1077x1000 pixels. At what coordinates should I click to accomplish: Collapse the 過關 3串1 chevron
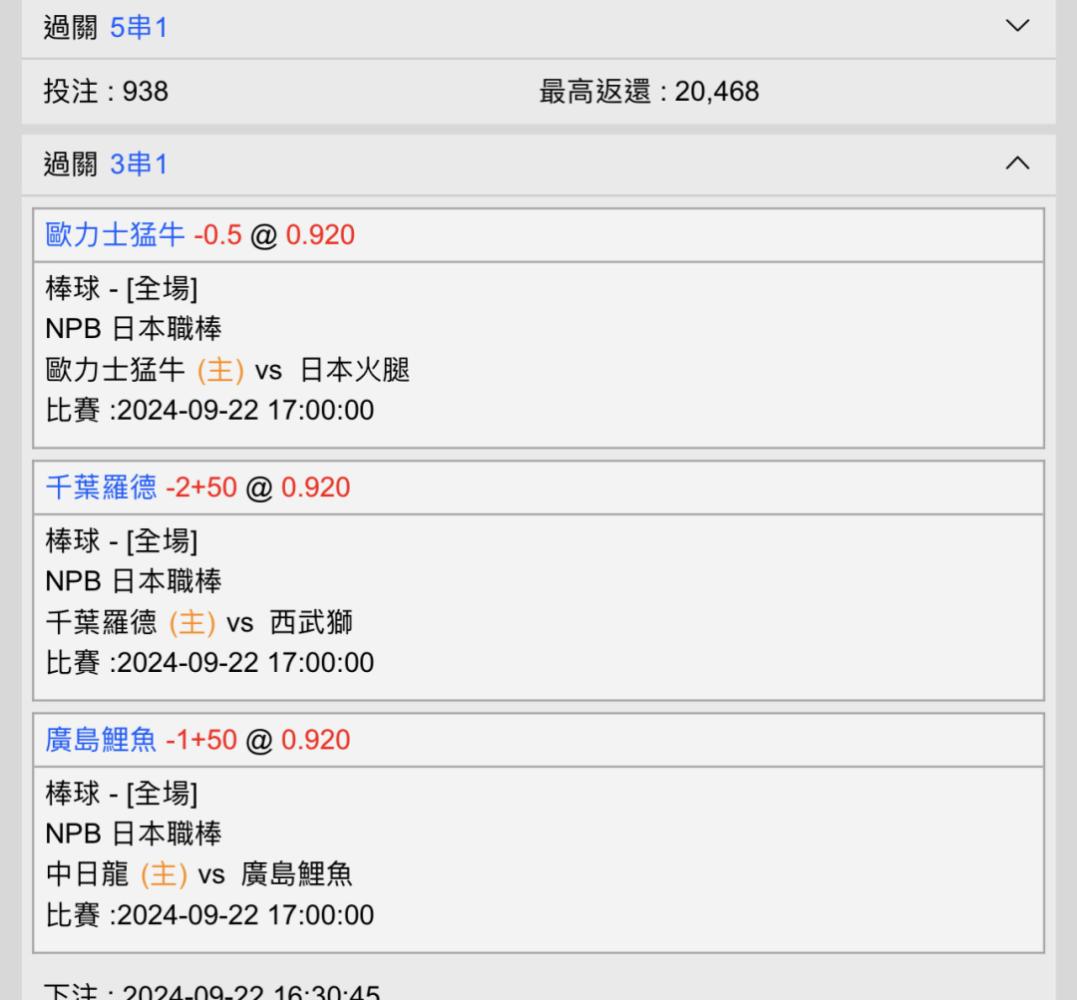[x=1017, y=163]
